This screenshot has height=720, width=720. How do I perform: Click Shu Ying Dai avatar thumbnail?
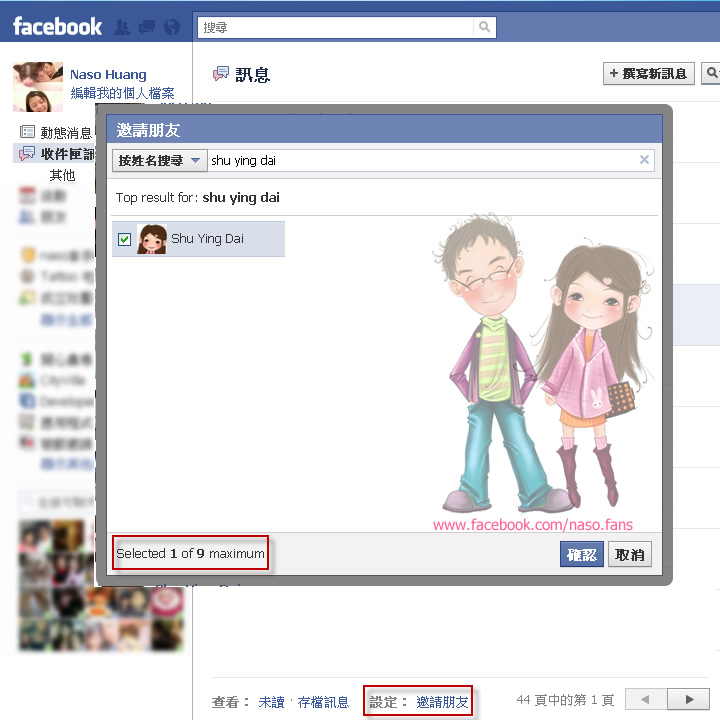tap(152, 239)
